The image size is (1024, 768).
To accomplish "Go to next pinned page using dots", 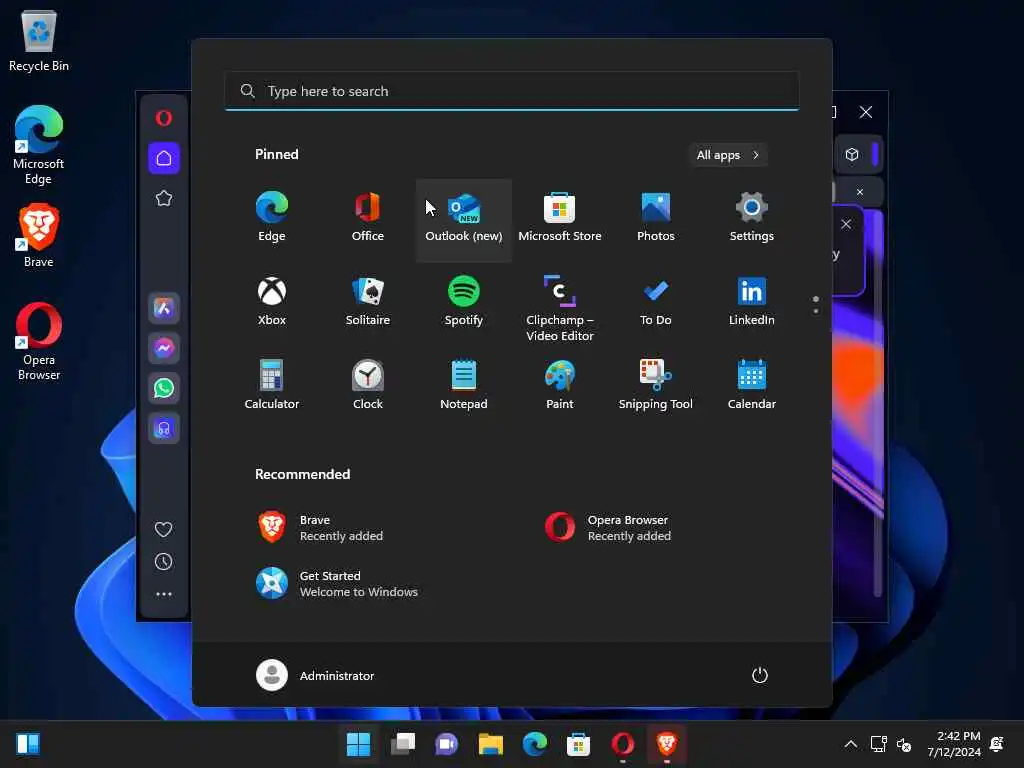I will coord(816,312).
